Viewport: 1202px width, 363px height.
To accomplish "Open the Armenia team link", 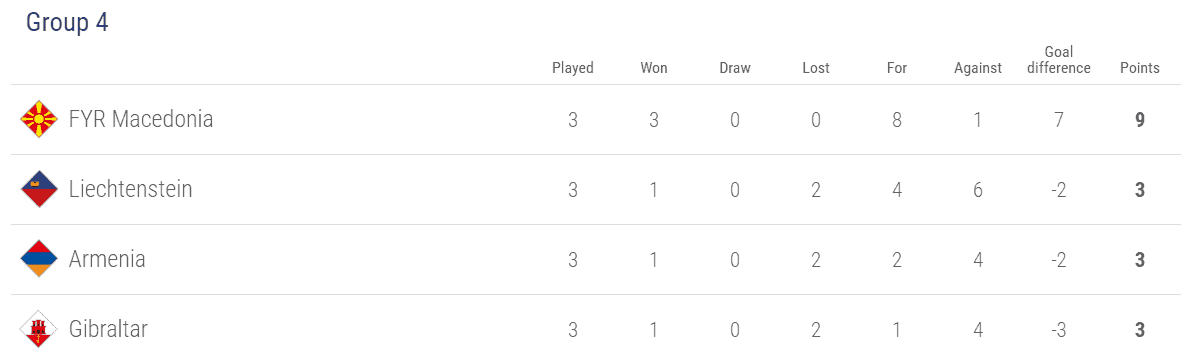I will (107, 259).
